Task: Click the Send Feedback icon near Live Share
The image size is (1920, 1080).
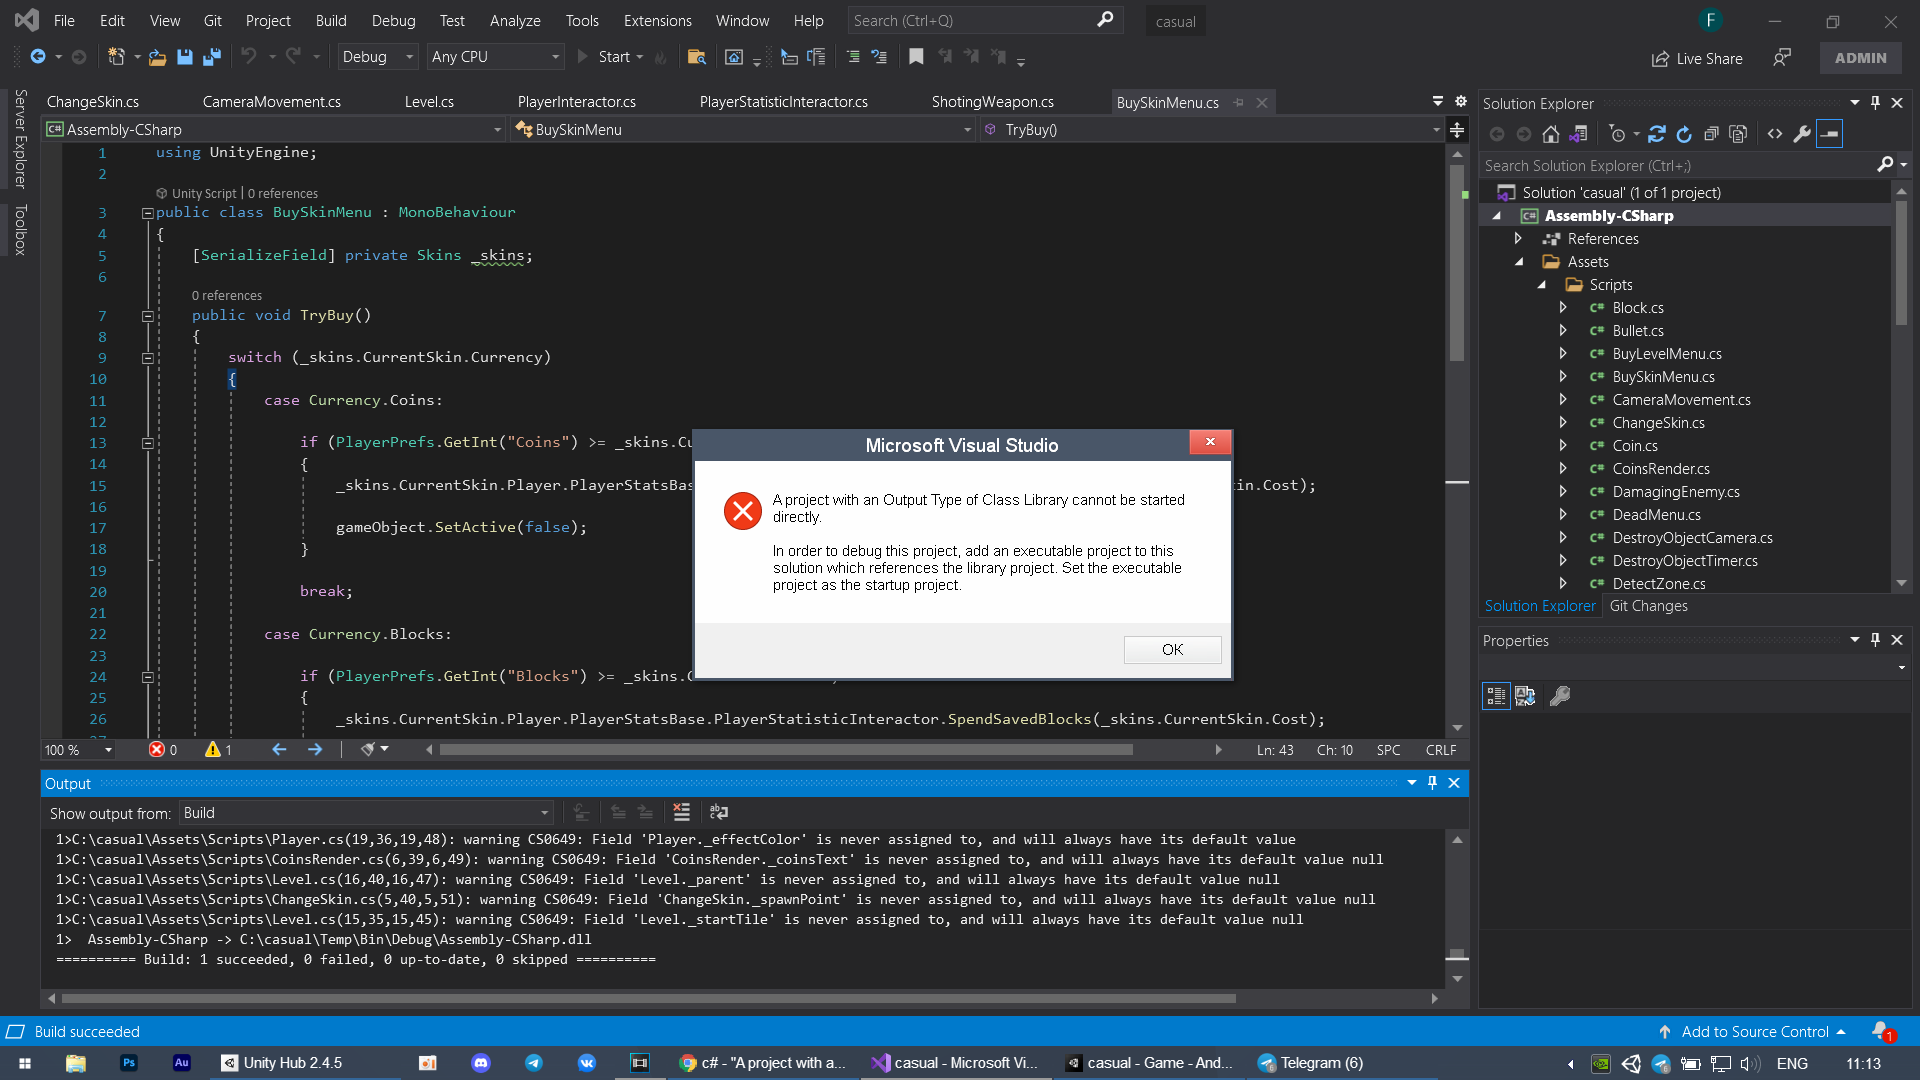Action: point(1782,58)
